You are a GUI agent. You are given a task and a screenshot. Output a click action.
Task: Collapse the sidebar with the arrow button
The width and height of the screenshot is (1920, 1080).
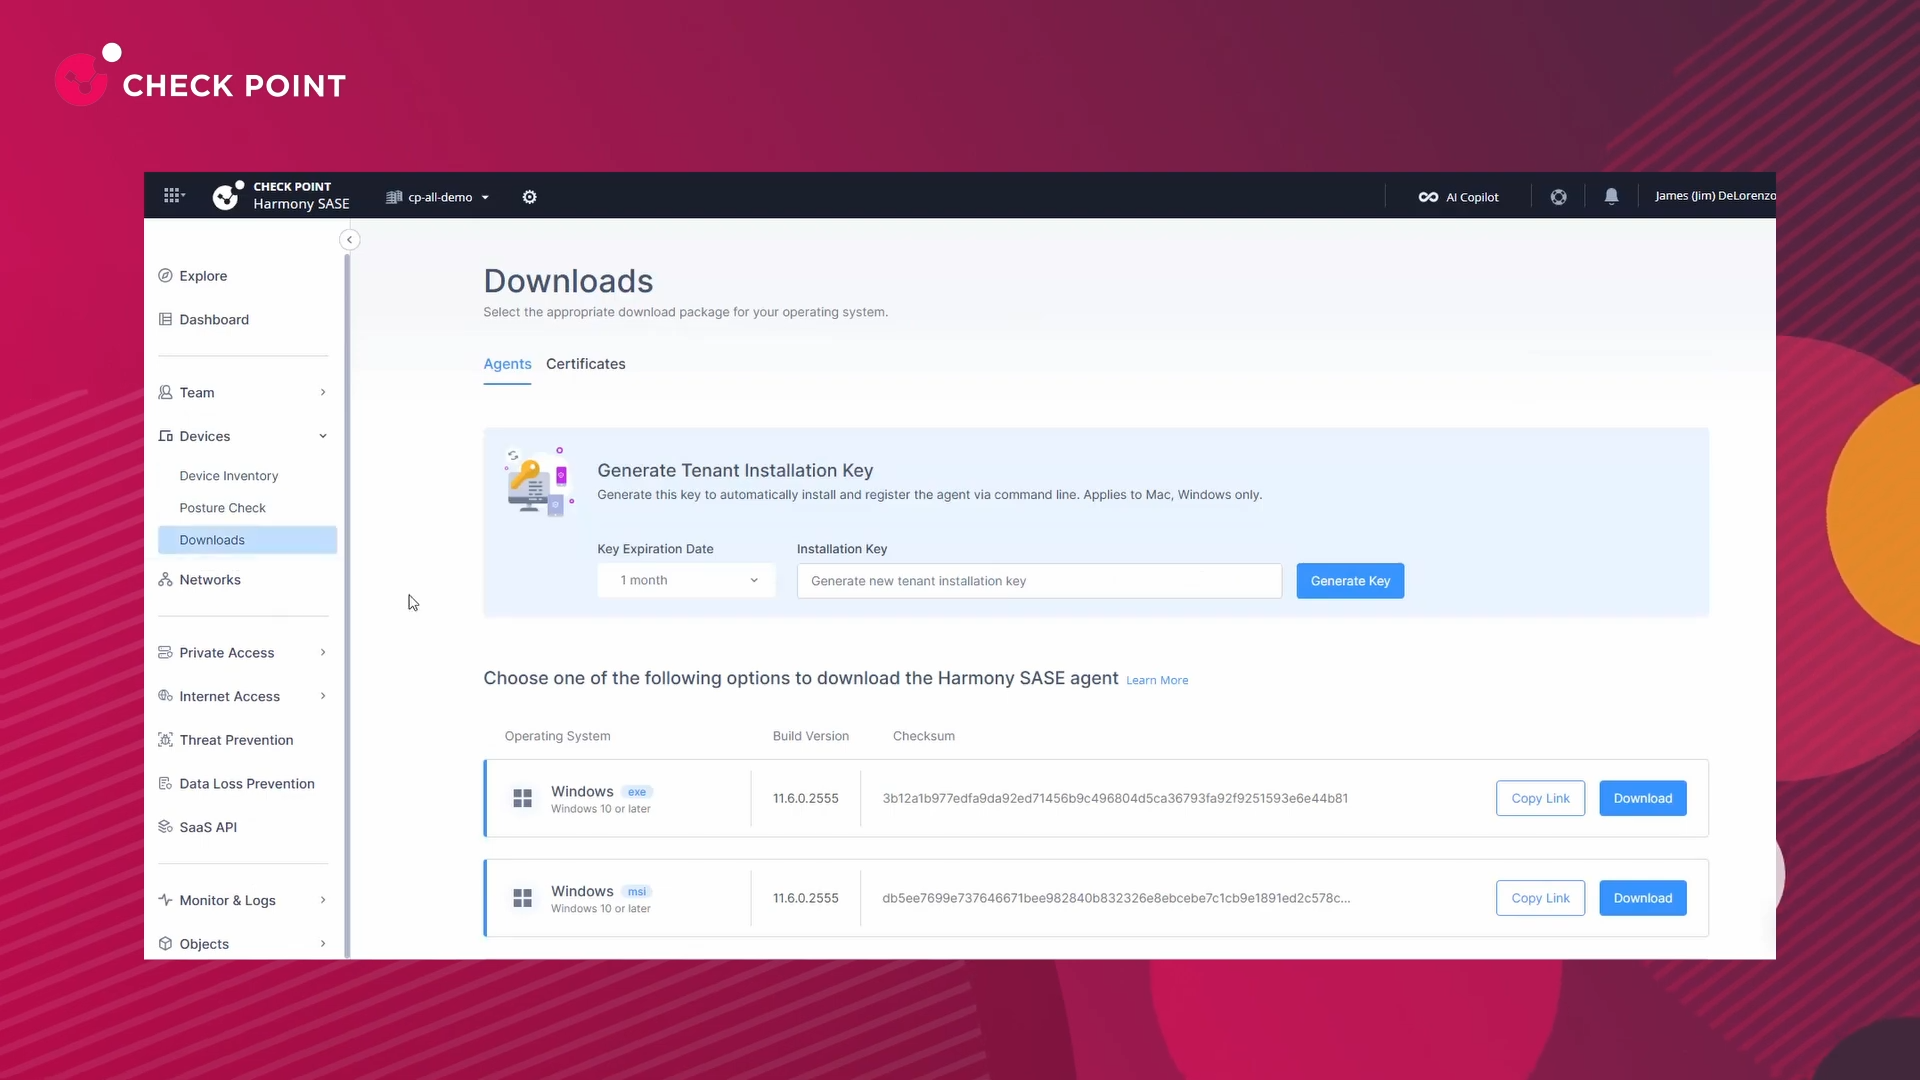coord(349,240)
